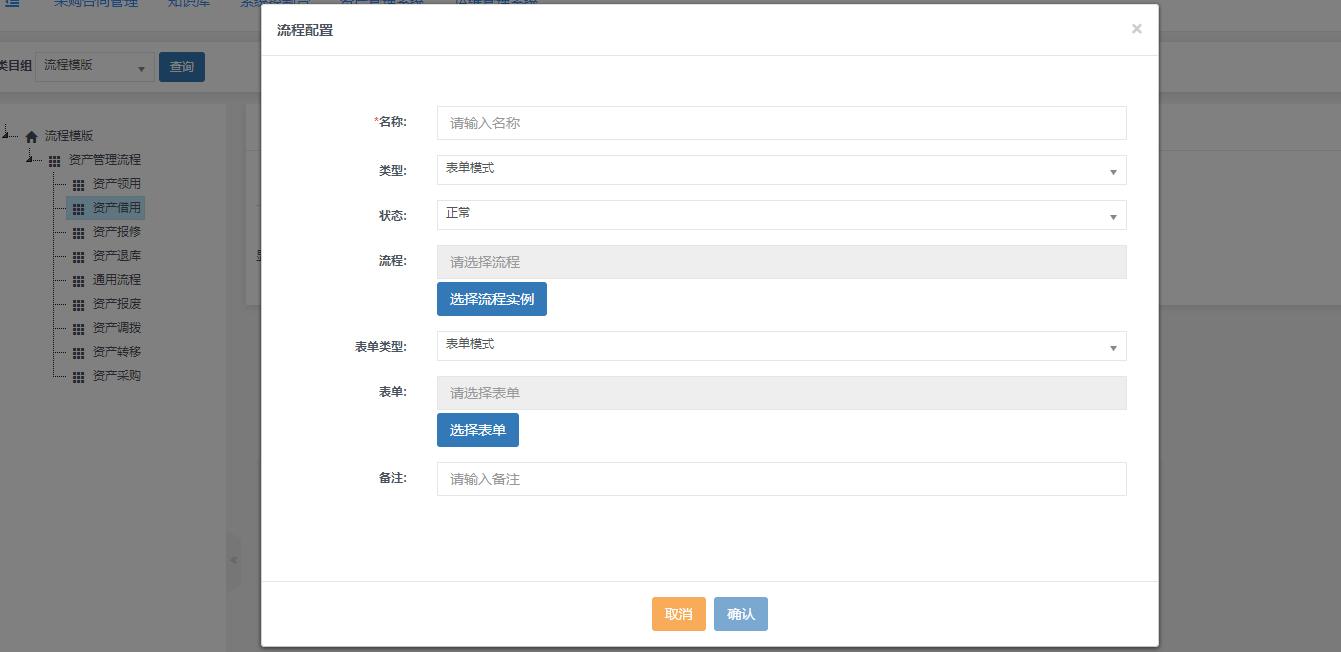Click the grid icon beside 资产退库
This screenshot has height=652, width=1341.
78,257
